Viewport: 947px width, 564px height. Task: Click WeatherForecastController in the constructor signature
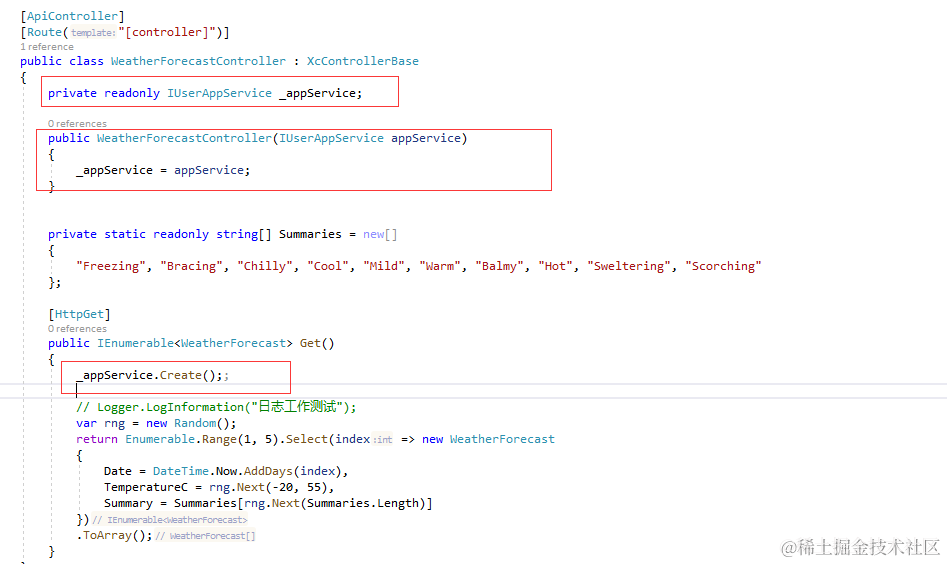[x=184, y=138]
